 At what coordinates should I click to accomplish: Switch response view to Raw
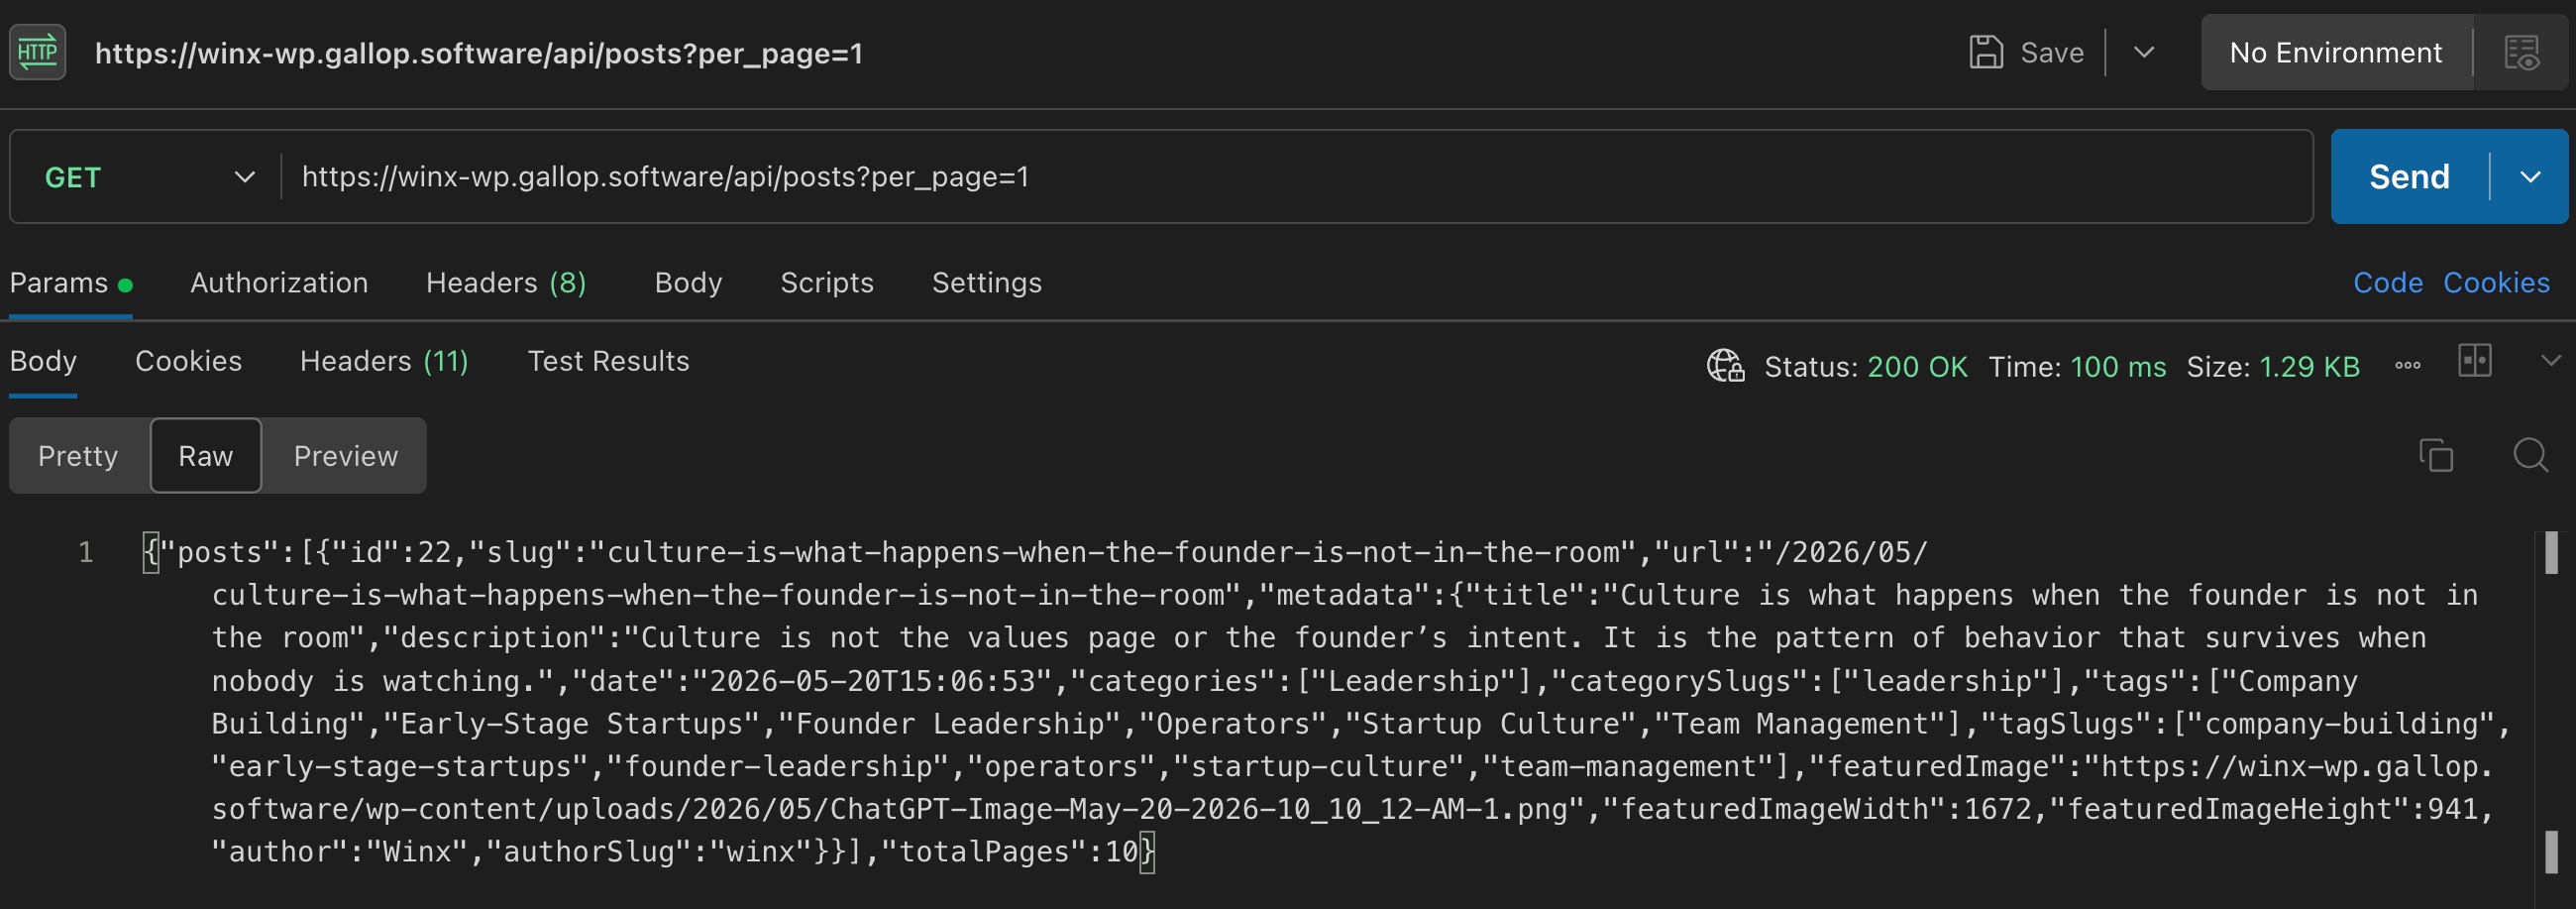[x=206, y=456]
